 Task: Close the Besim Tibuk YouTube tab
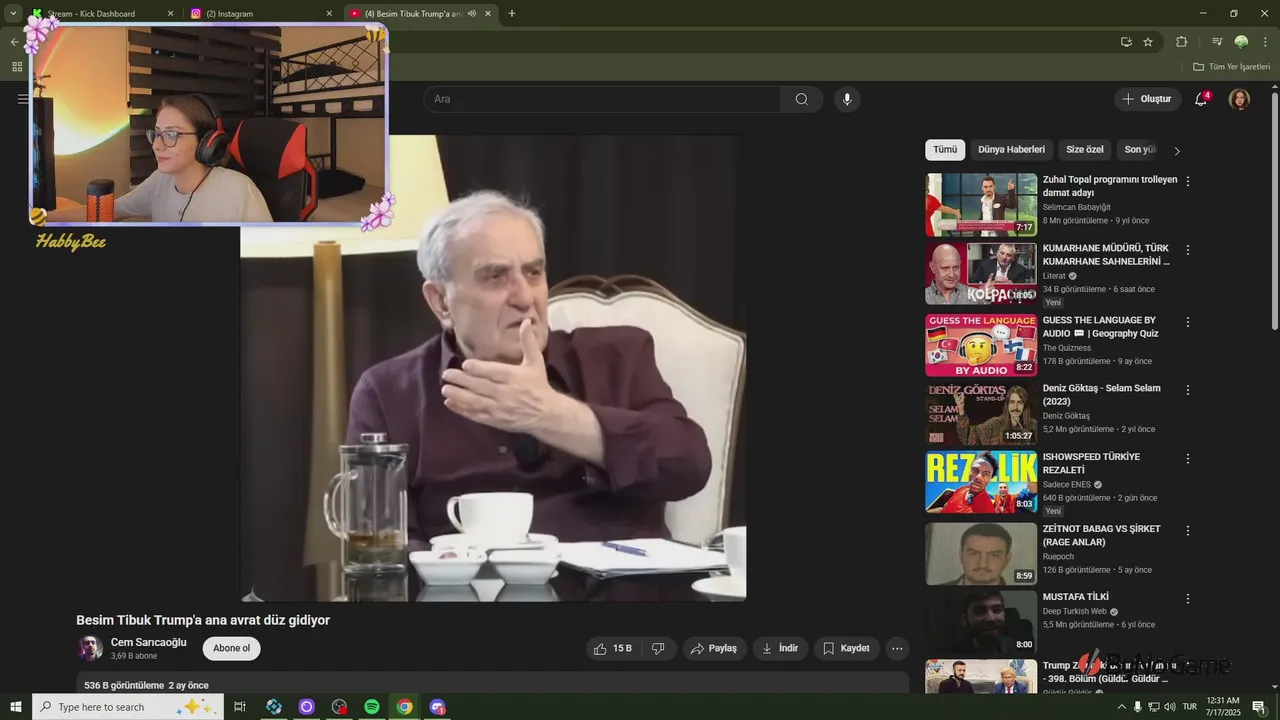tap(488, 14)
